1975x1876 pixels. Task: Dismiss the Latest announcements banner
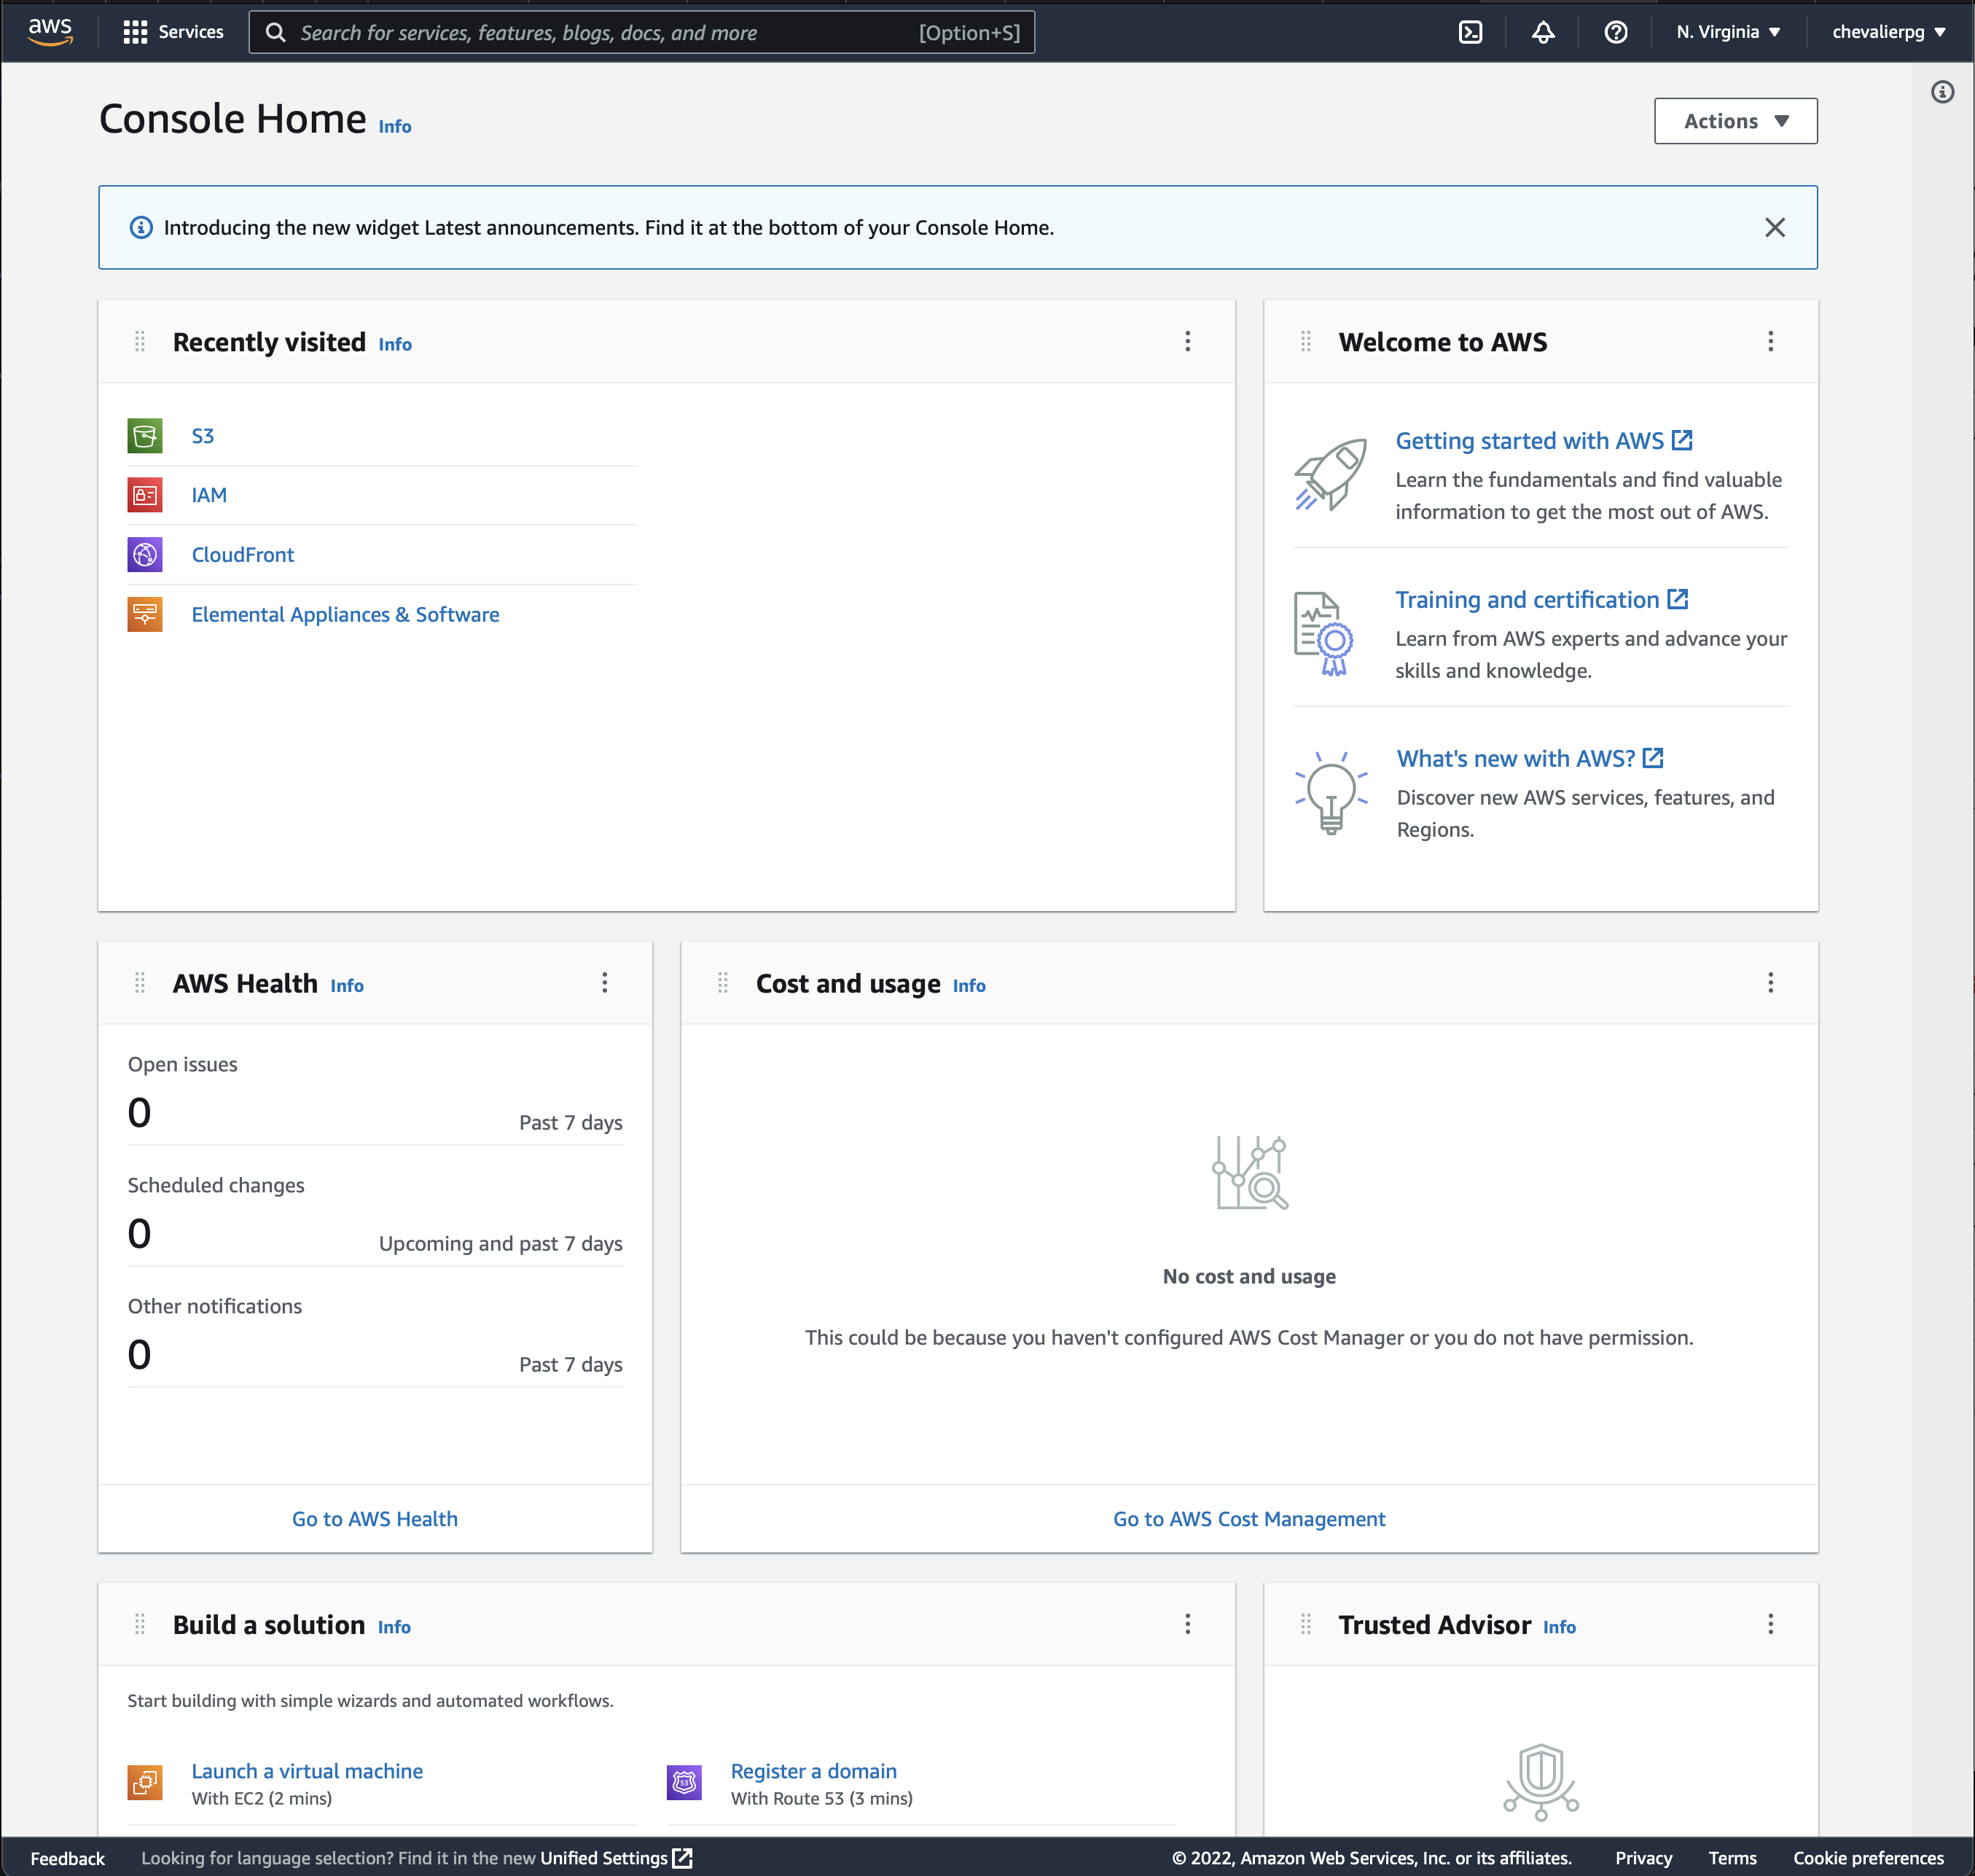coord(1774,228)
